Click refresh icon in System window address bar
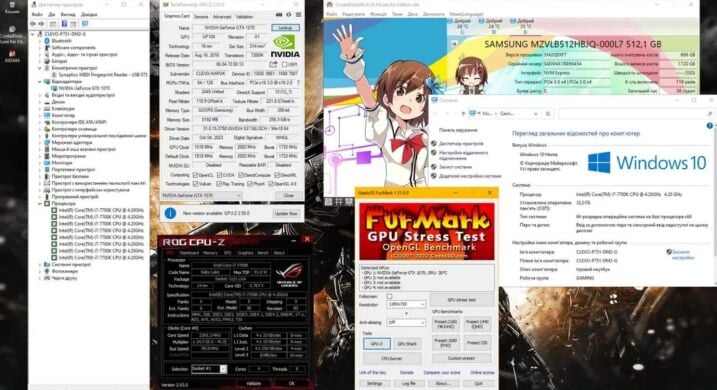This screenshot has width=717, height=390. (548, 113)
